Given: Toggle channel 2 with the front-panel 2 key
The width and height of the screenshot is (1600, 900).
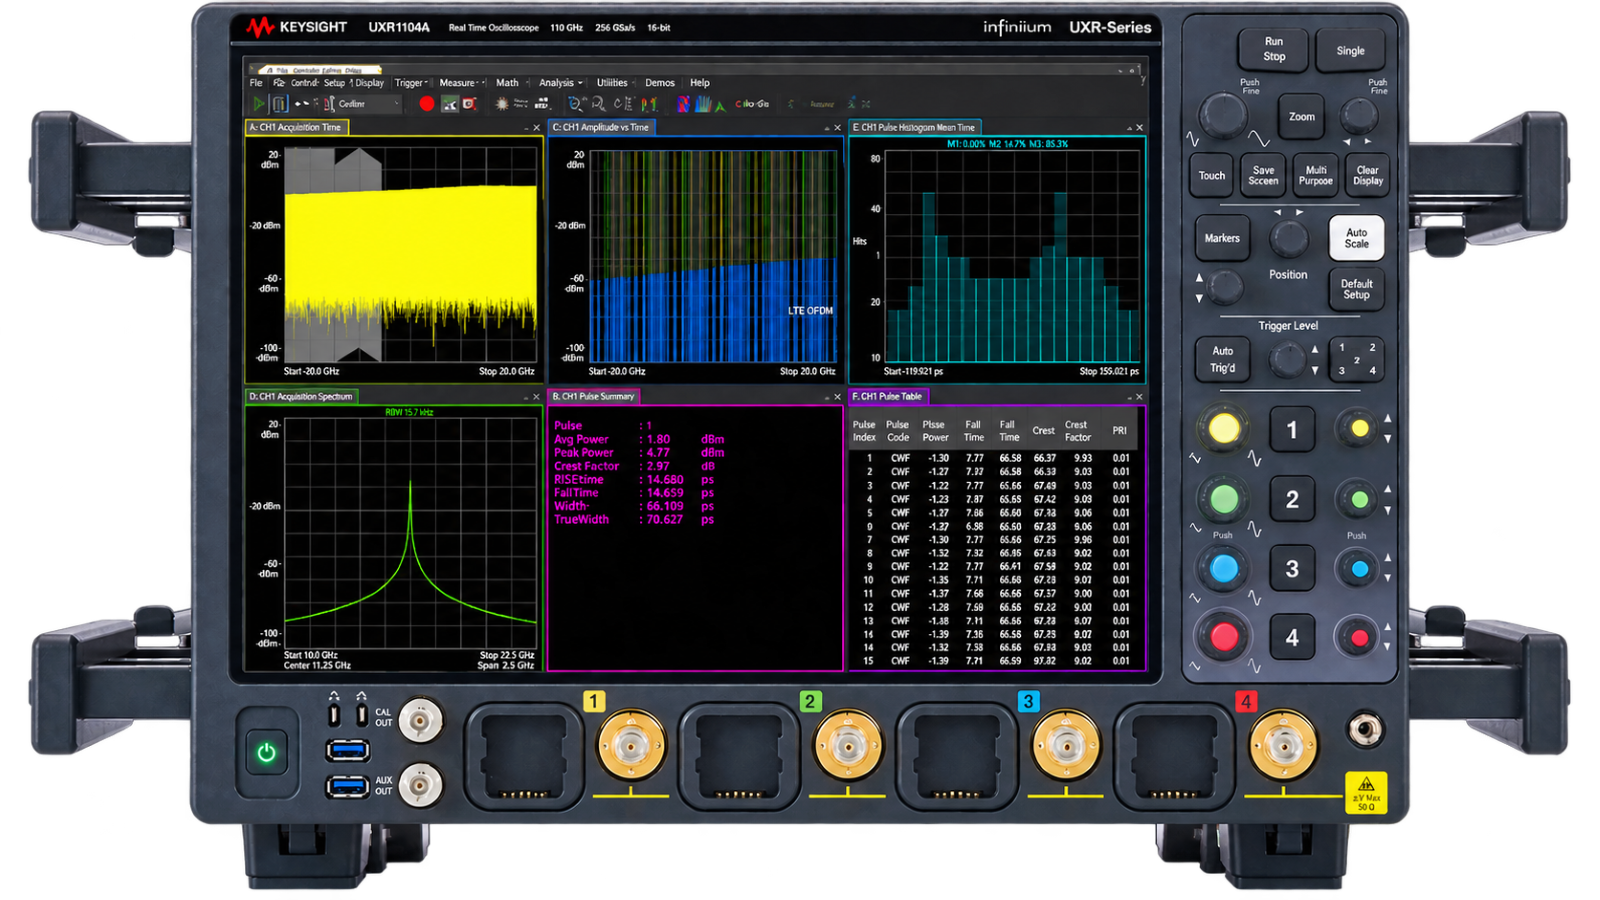Looking at the screenshot, I should tap(1292, 499).
